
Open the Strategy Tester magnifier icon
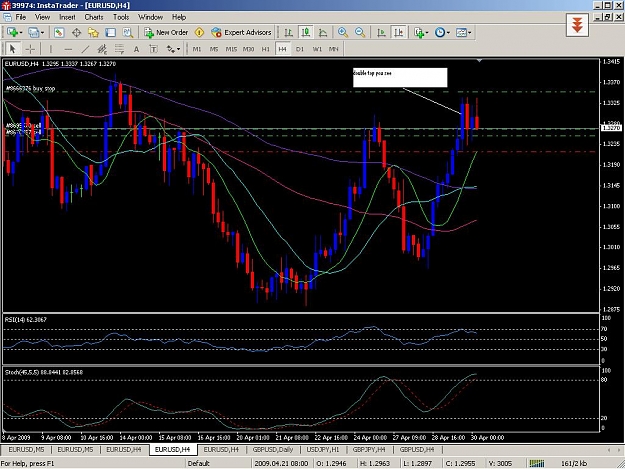[128, 32]
